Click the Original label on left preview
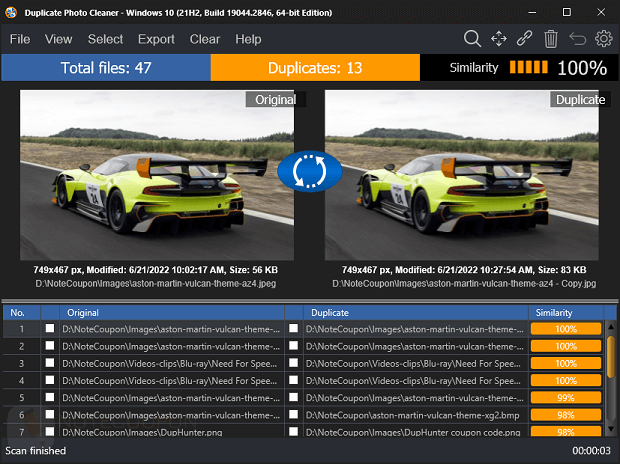This screenshot has height=464, width=620. 276,99
